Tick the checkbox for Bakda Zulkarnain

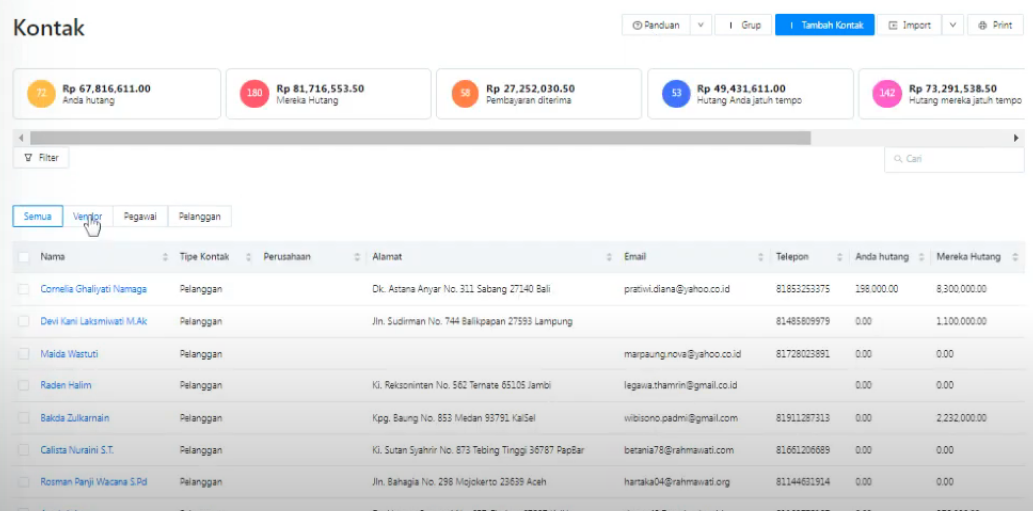coord(24,417)
